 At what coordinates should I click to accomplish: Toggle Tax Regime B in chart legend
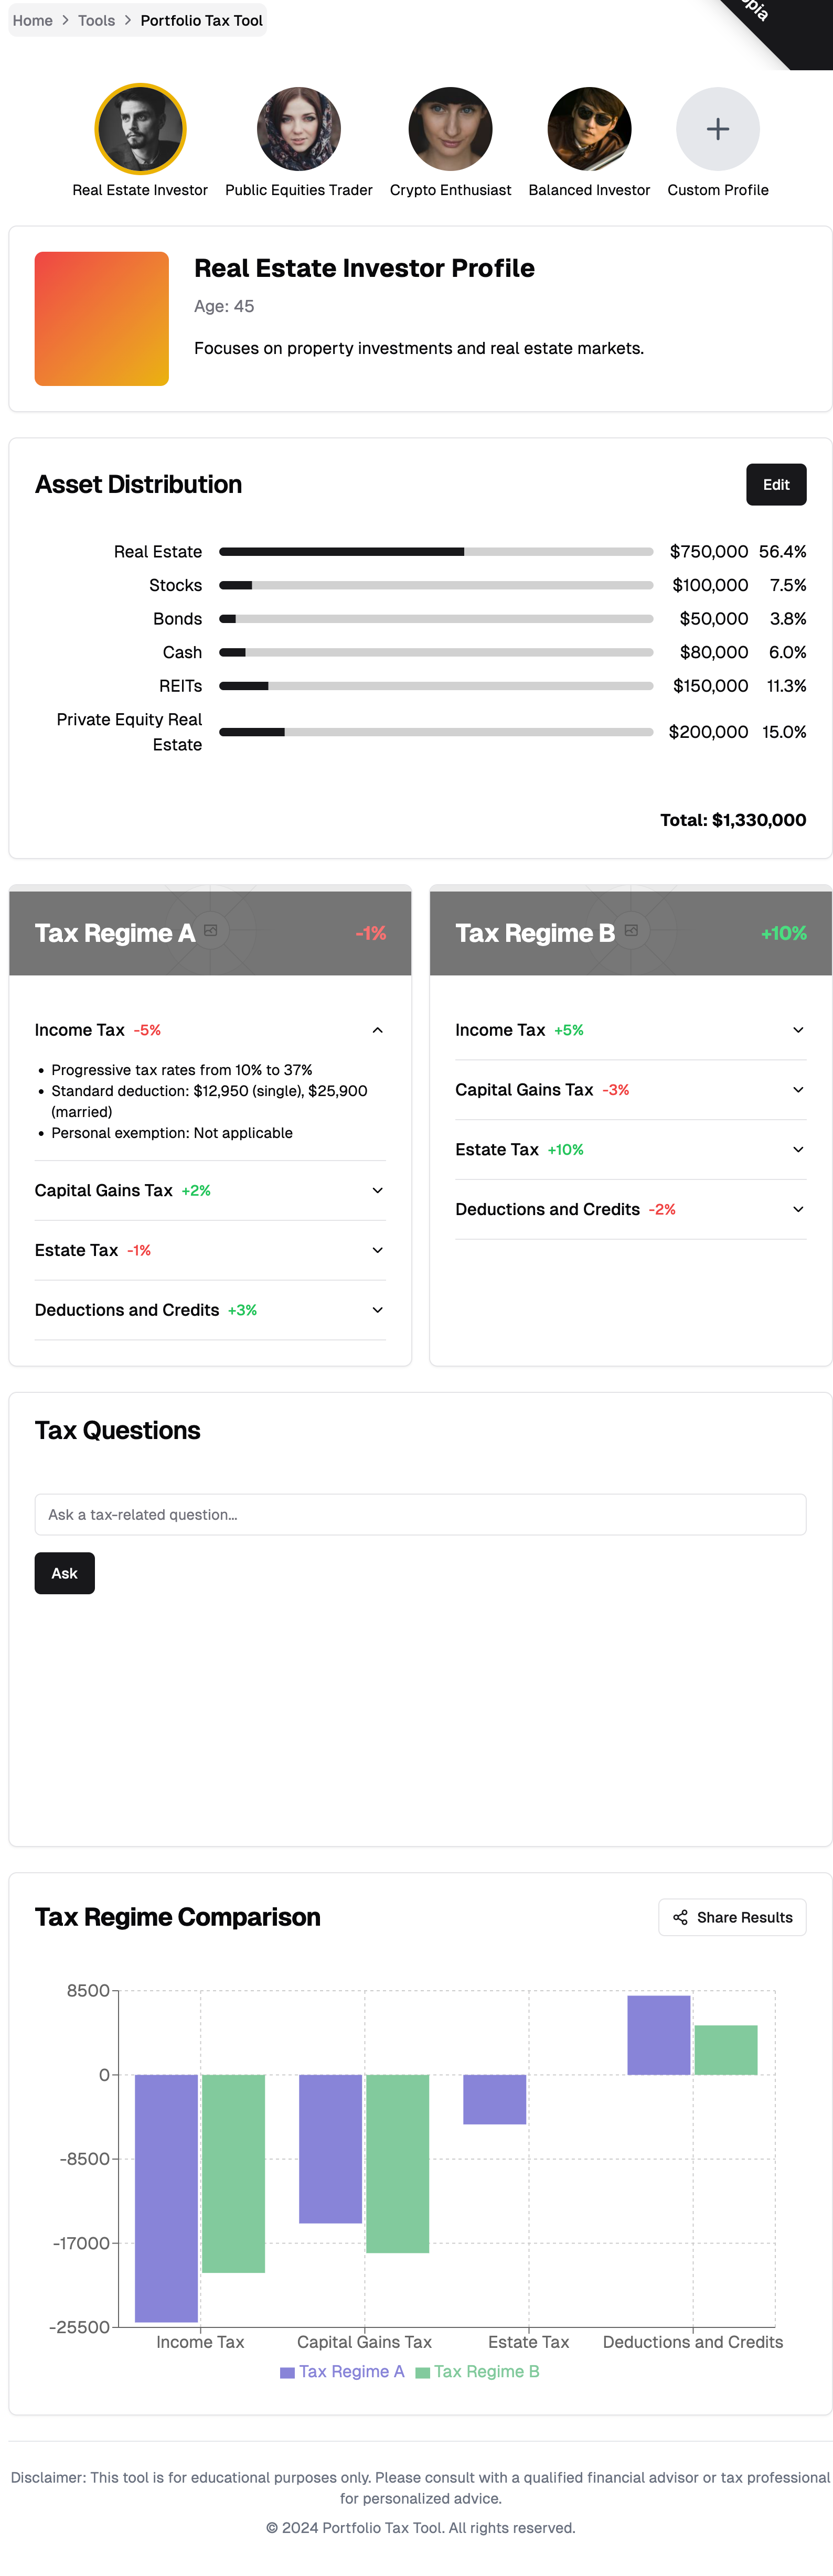tap(477, 2371)
